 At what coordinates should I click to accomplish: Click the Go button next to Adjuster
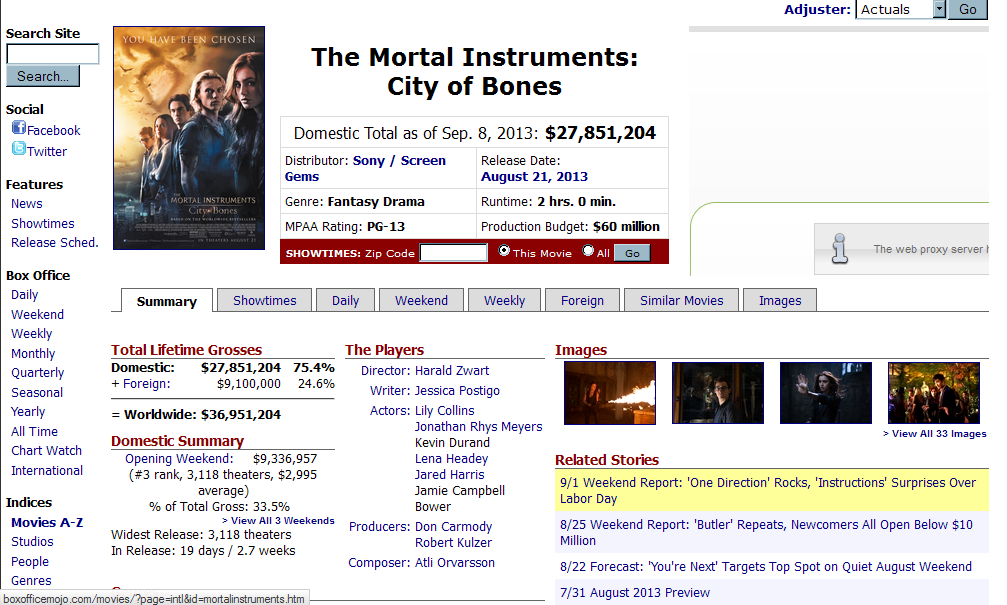(968, 9)
